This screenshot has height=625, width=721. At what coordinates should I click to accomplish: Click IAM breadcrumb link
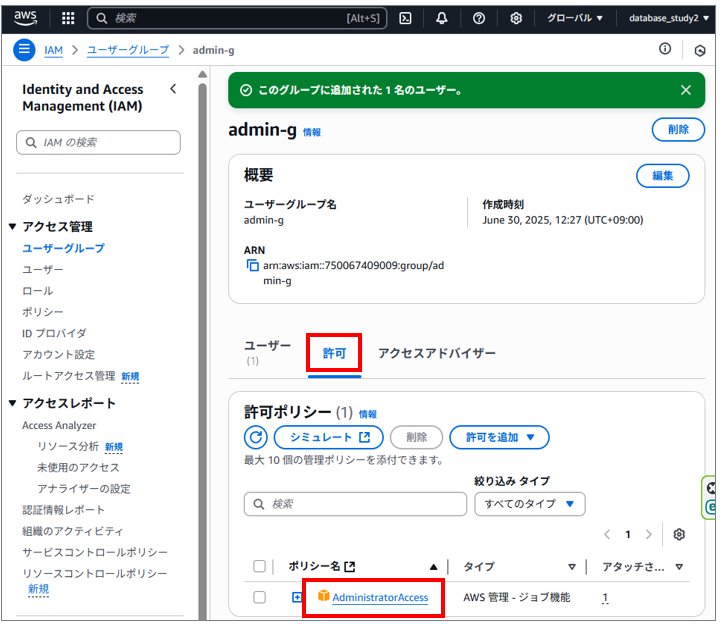point(53,50)
